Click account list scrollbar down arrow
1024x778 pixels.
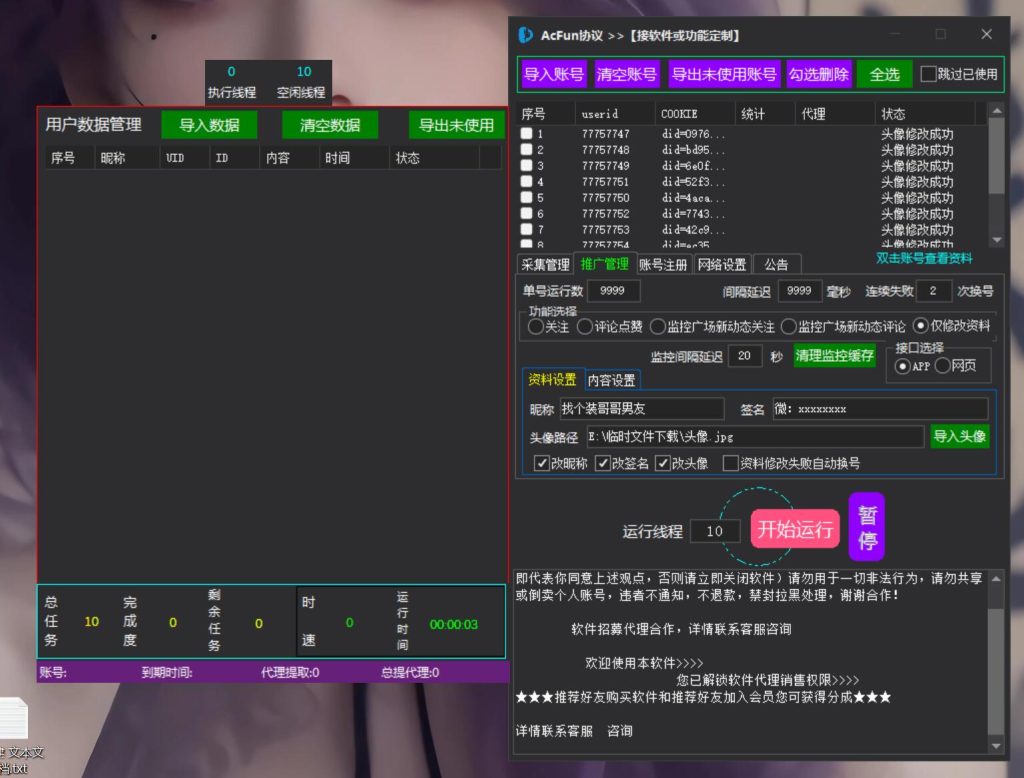(x=997, y=240)
